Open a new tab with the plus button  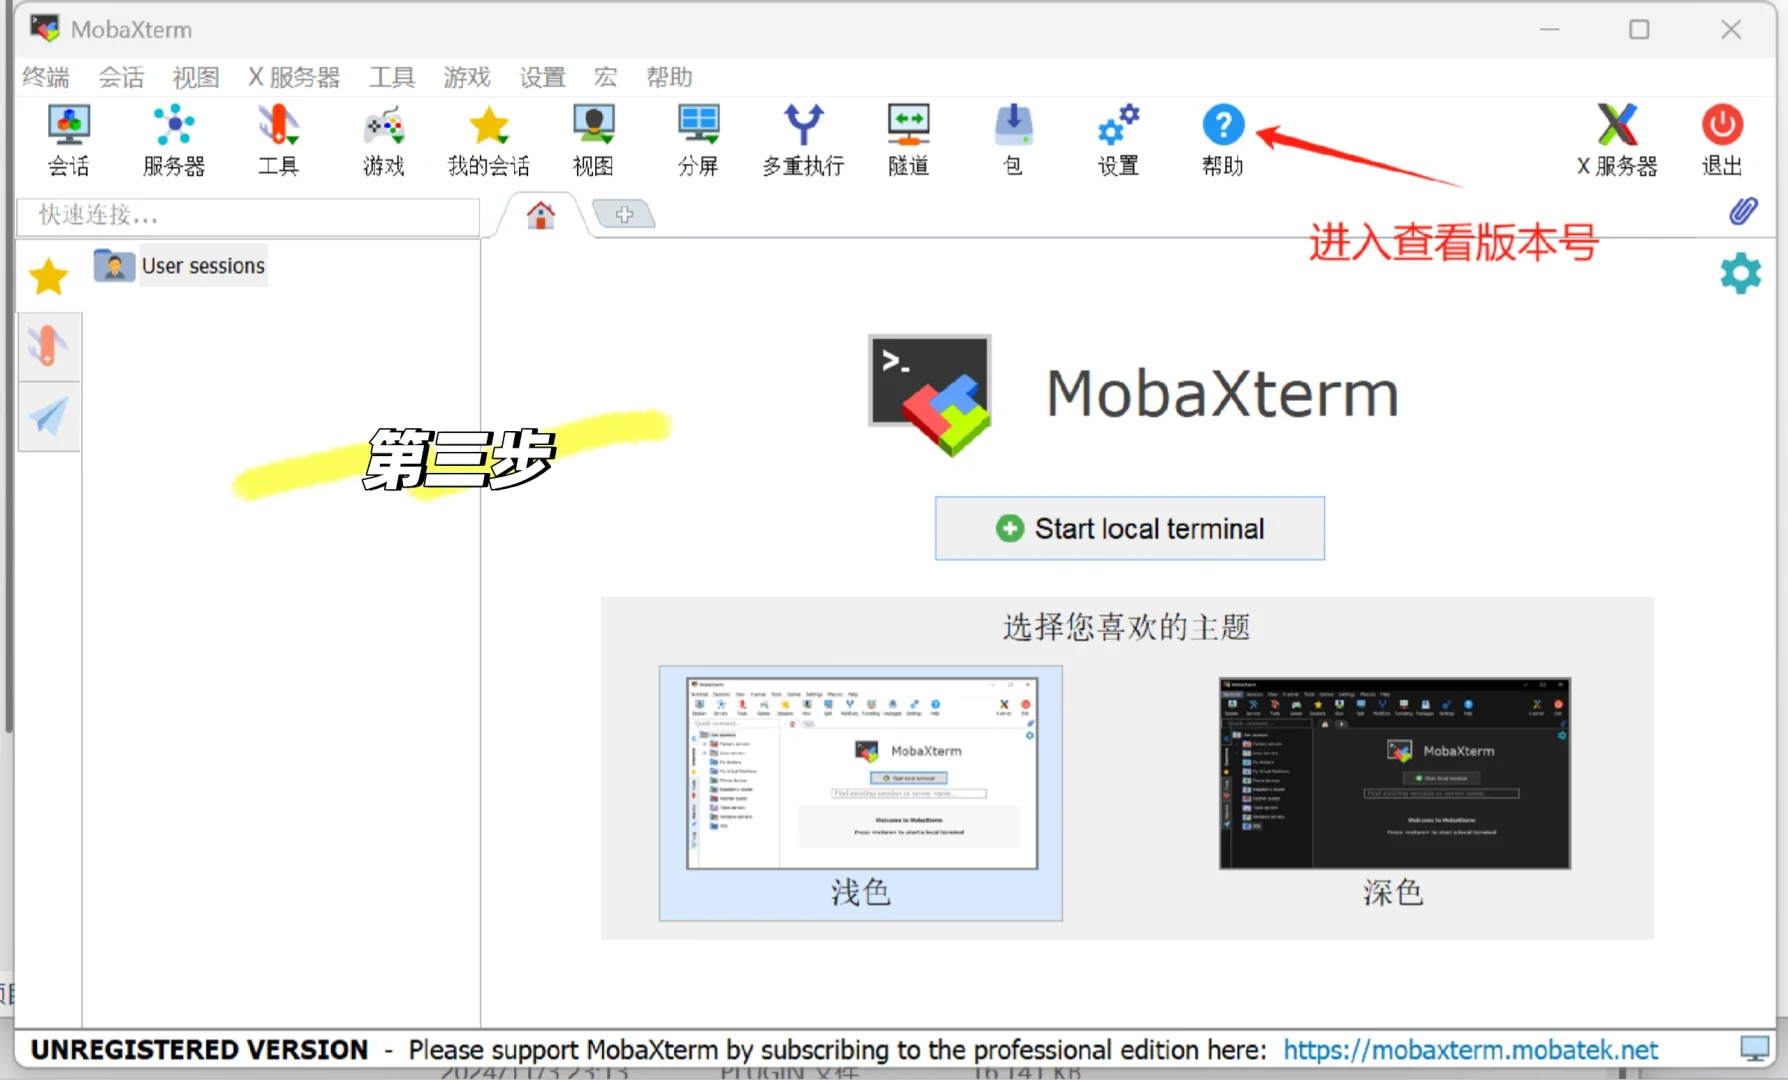tap(624, 213)
